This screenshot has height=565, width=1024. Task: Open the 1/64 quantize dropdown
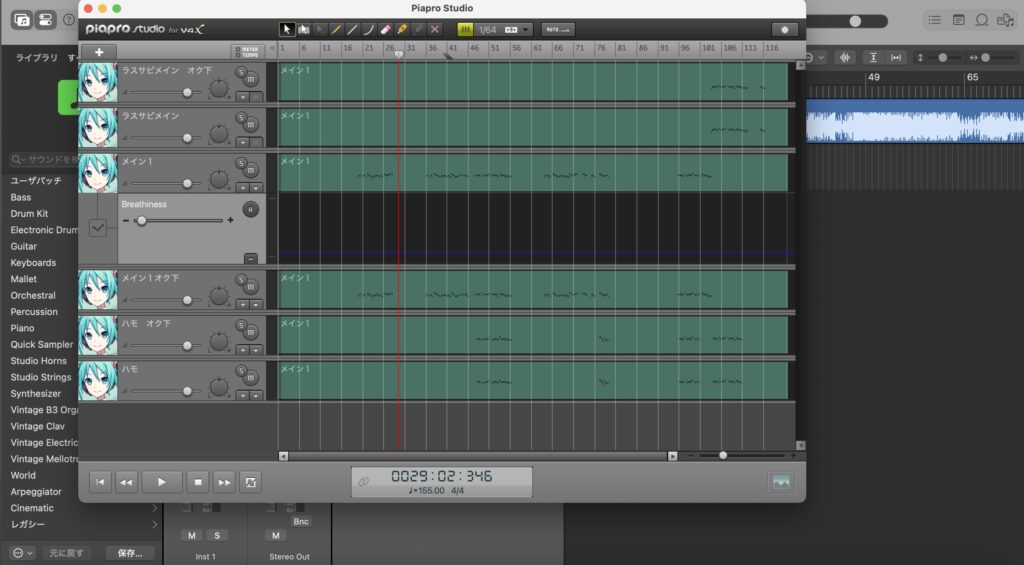pos(504,29)
